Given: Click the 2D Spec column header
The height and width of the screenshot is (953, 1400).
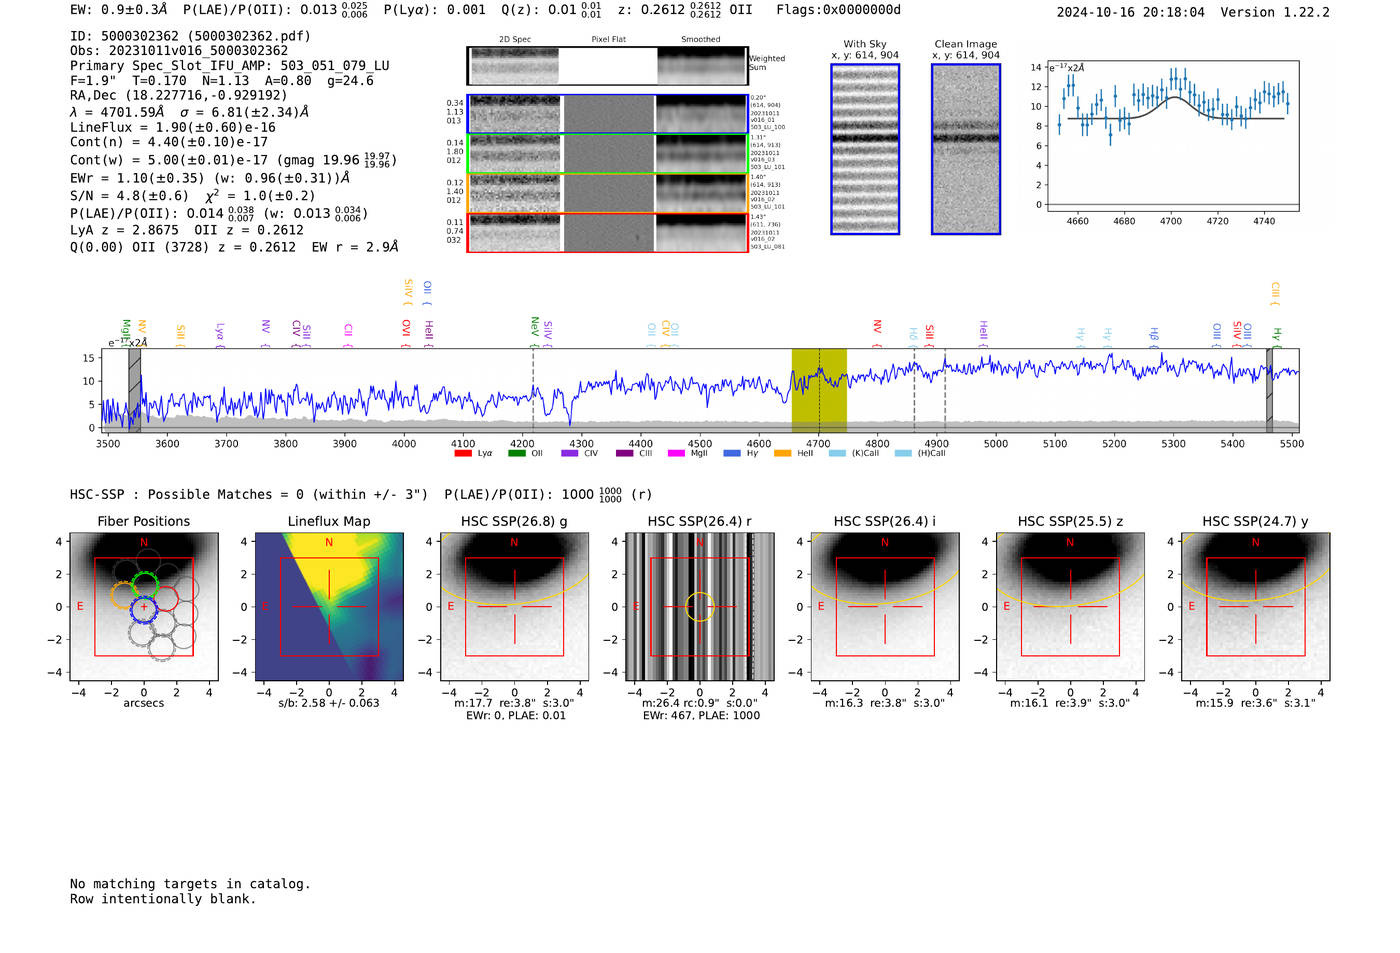Looking at the screenshot, I should click(515, 40).
